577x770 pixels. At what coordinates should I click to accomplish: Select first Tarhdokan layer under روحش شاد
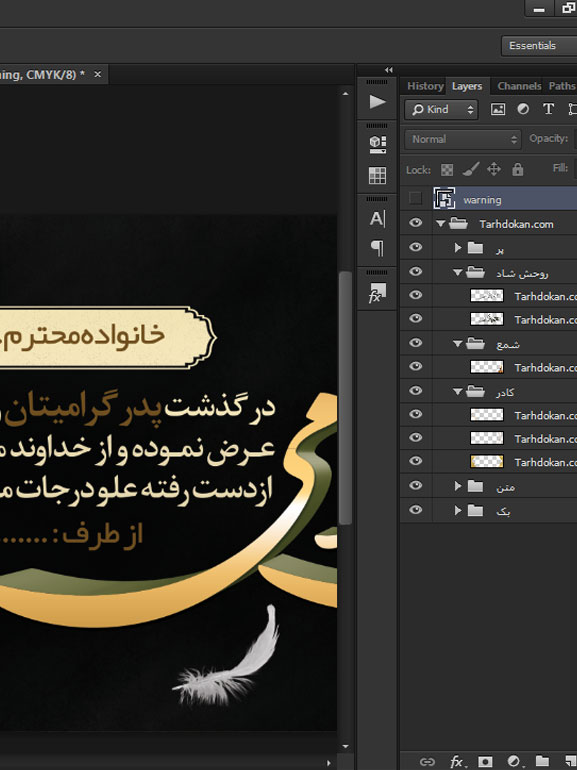[x=546, y=296]
